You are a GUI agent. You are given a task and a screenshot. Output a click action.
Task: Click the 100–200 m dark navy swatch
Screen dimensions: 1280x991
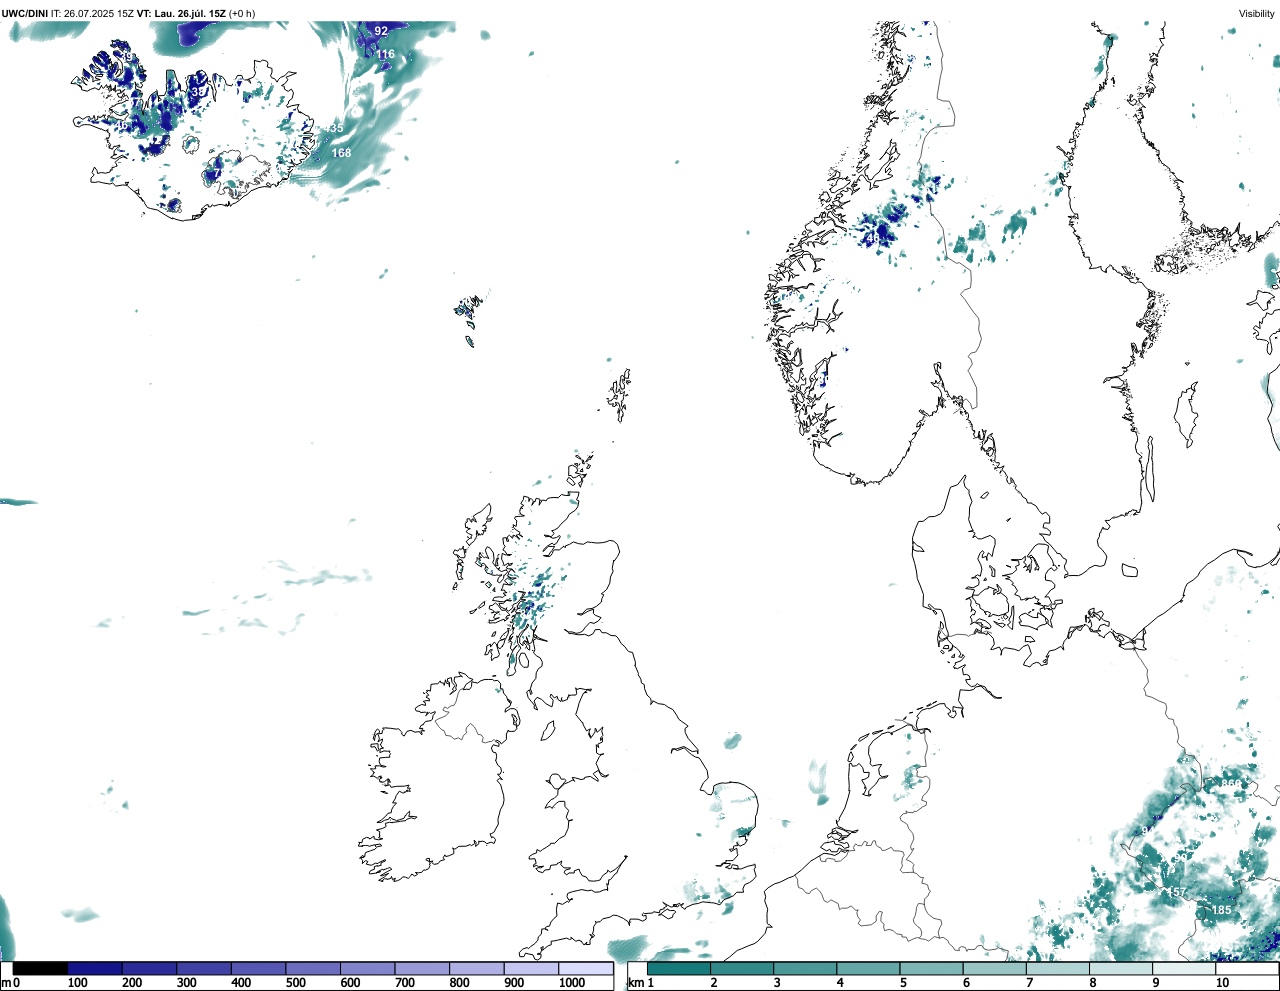pyautogui.click(x=95, y=968)
